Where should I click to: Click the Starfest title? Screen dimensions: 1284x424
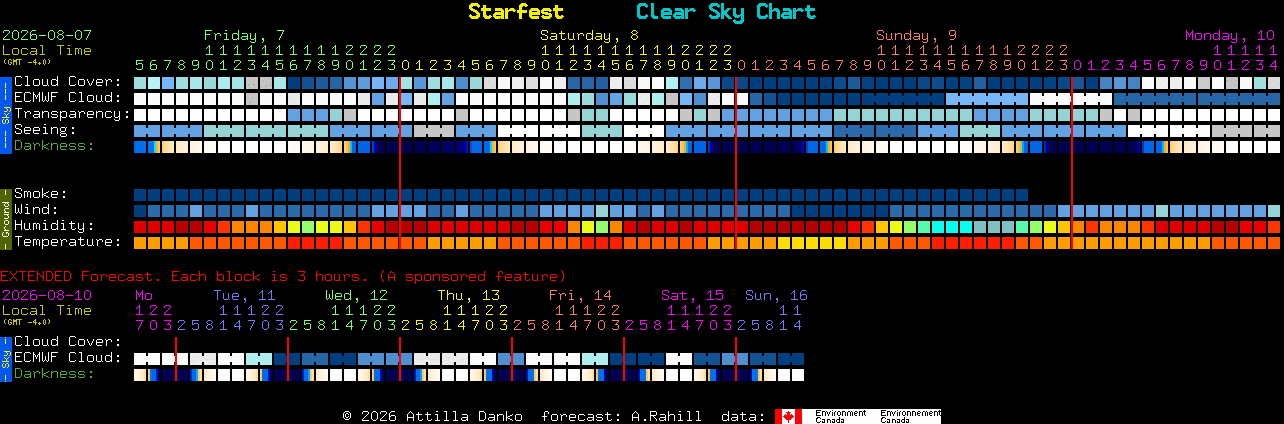click(x=516, y=12)
